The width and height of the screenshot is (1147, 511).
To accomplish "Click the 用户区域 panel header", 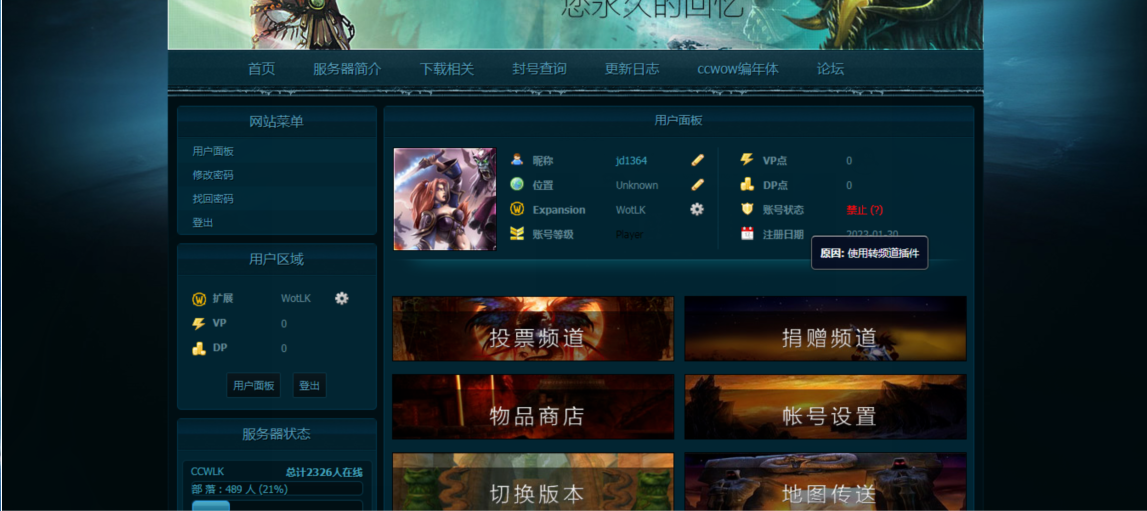I will (x=277, y=259).
